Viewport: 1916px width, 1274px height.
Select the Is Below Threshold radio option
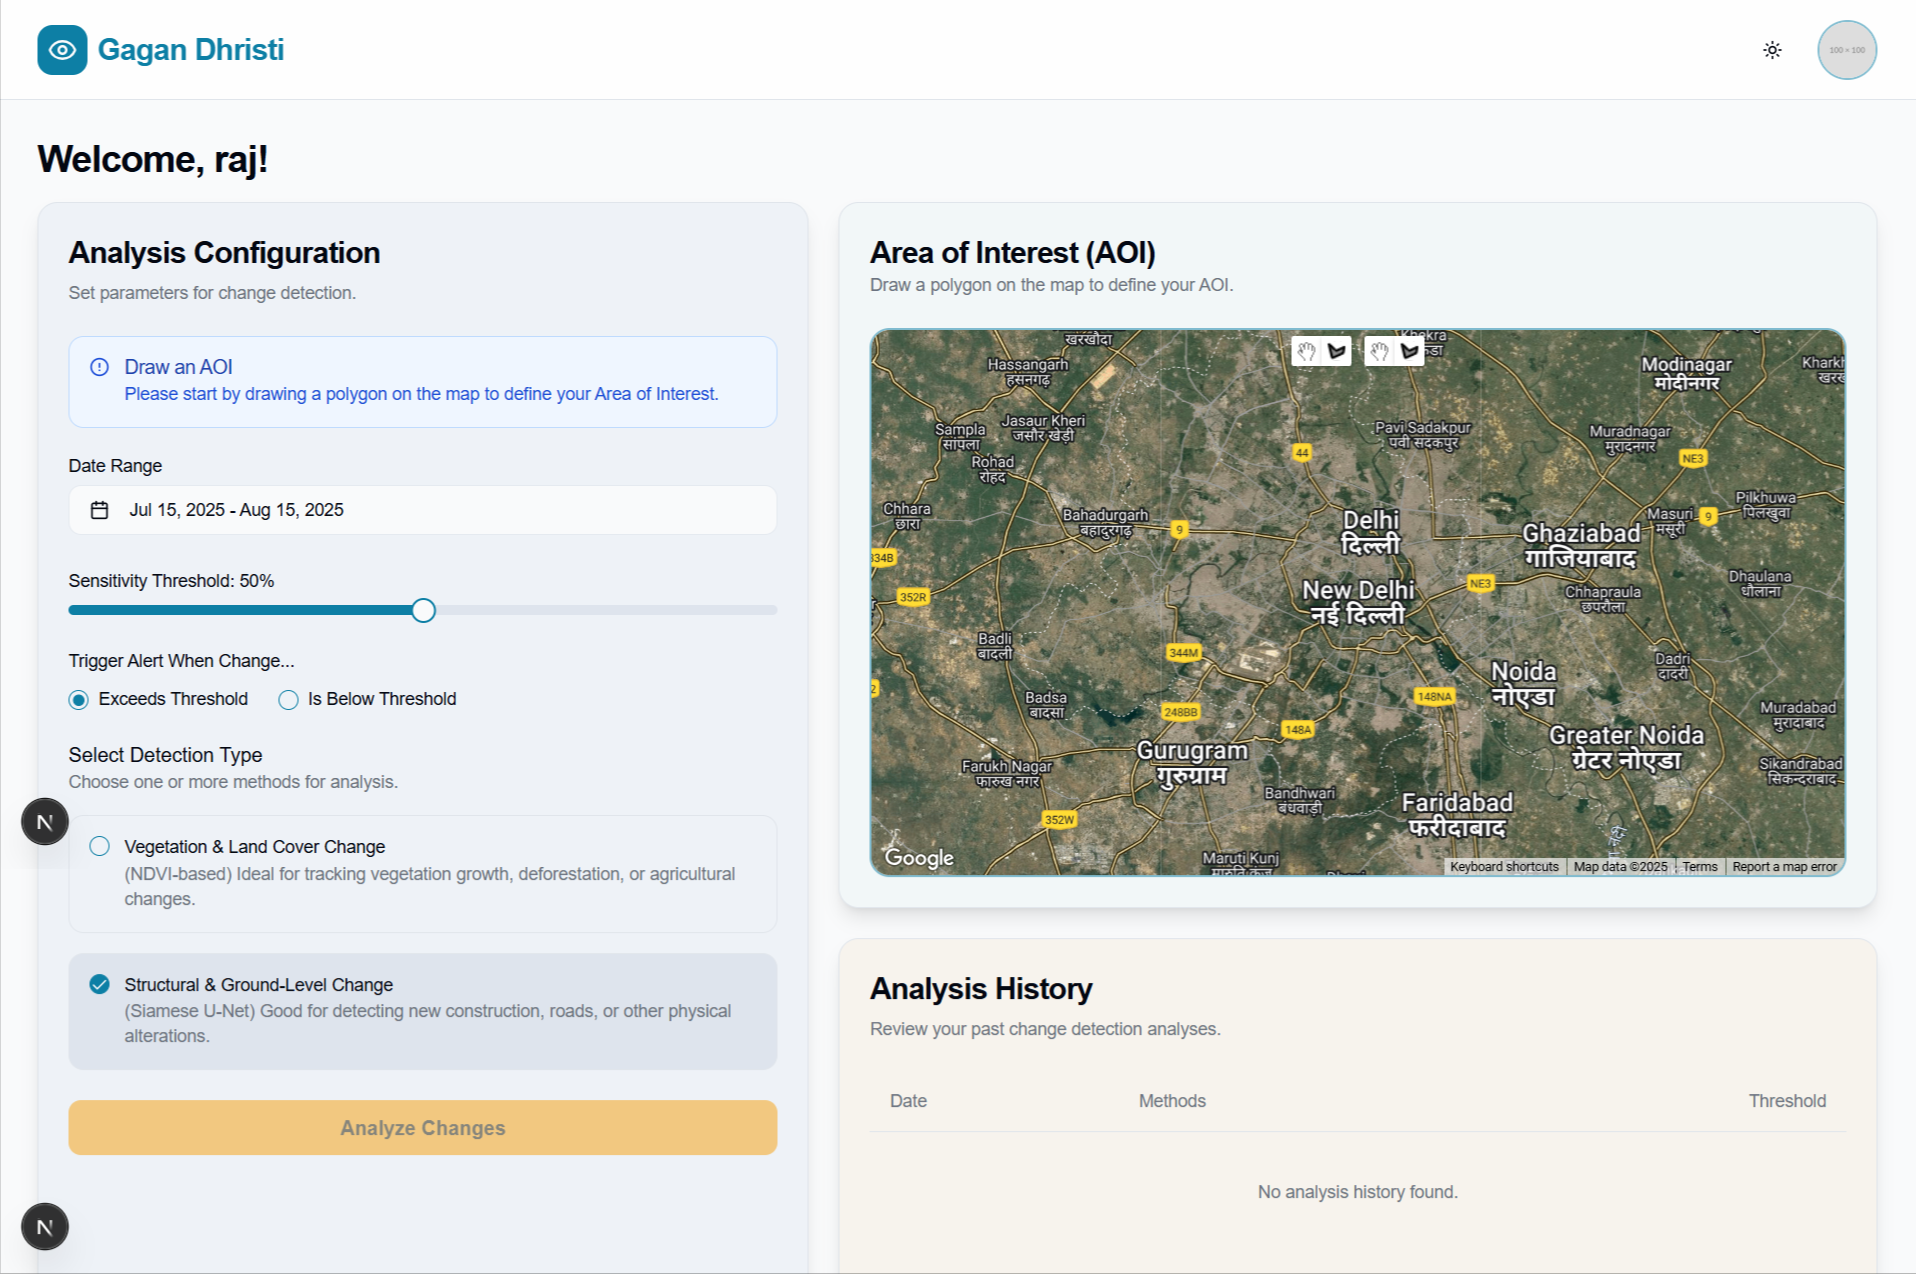click(288, 700)
